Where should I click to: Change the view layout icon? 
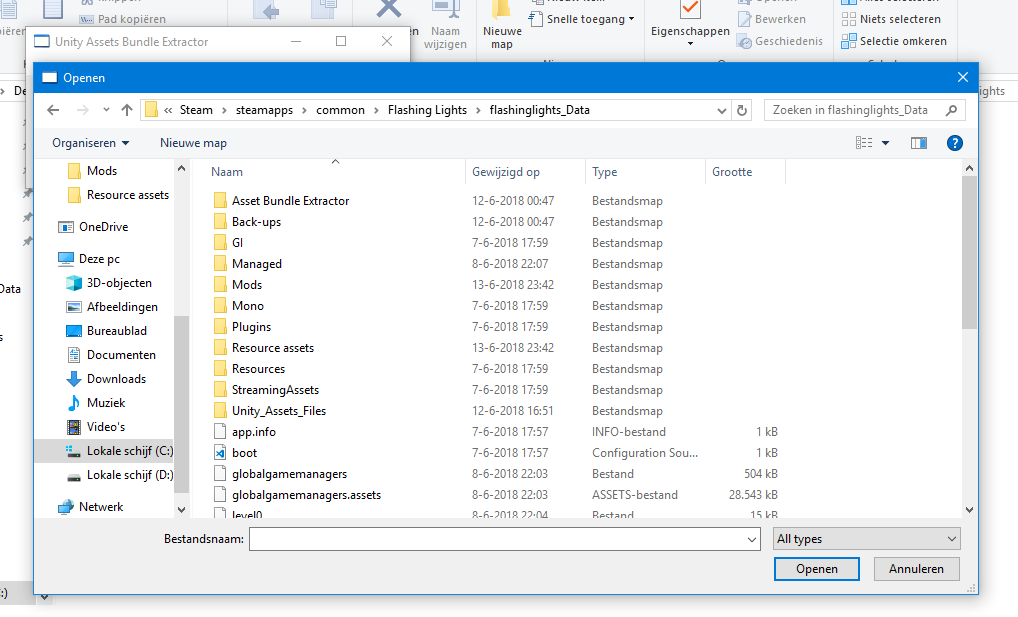pyautogui.click(x=864, y=143)
